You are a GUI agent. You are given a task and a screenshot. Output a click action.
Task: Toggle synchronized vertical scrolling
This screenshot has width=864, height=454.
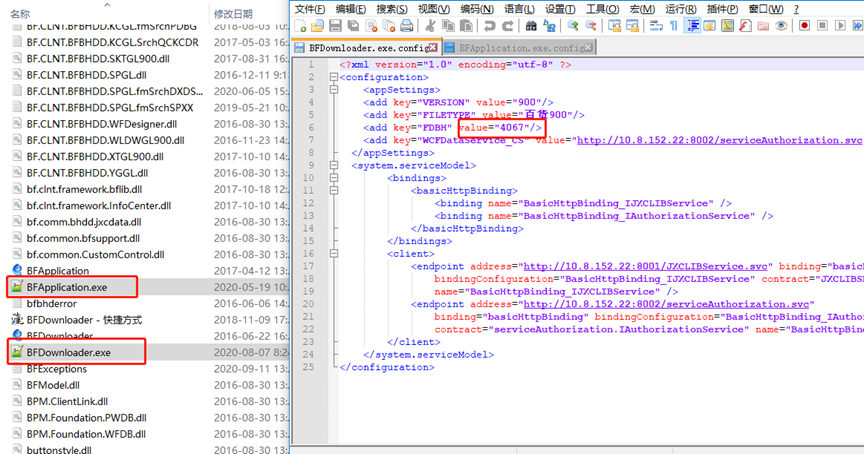click(x=614, y=25)
